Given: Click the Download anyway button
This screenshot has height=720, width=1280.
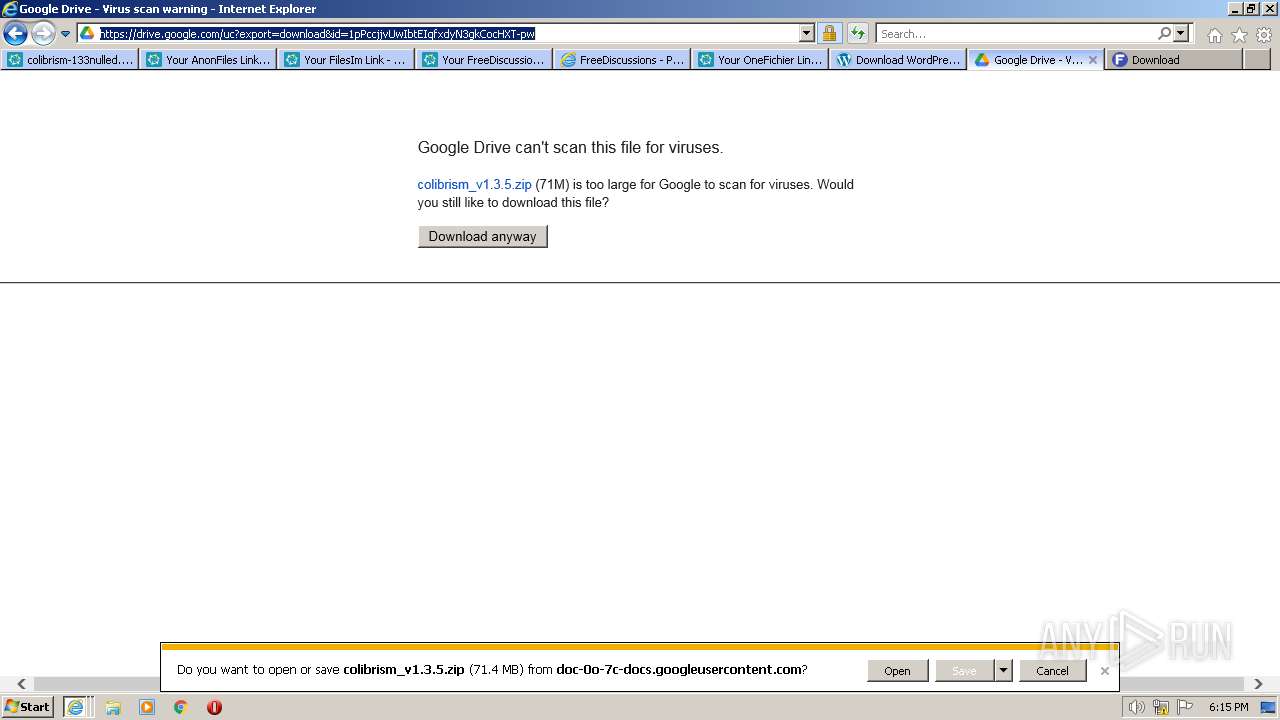Looking at the screenshot, I should coord(483,237).
